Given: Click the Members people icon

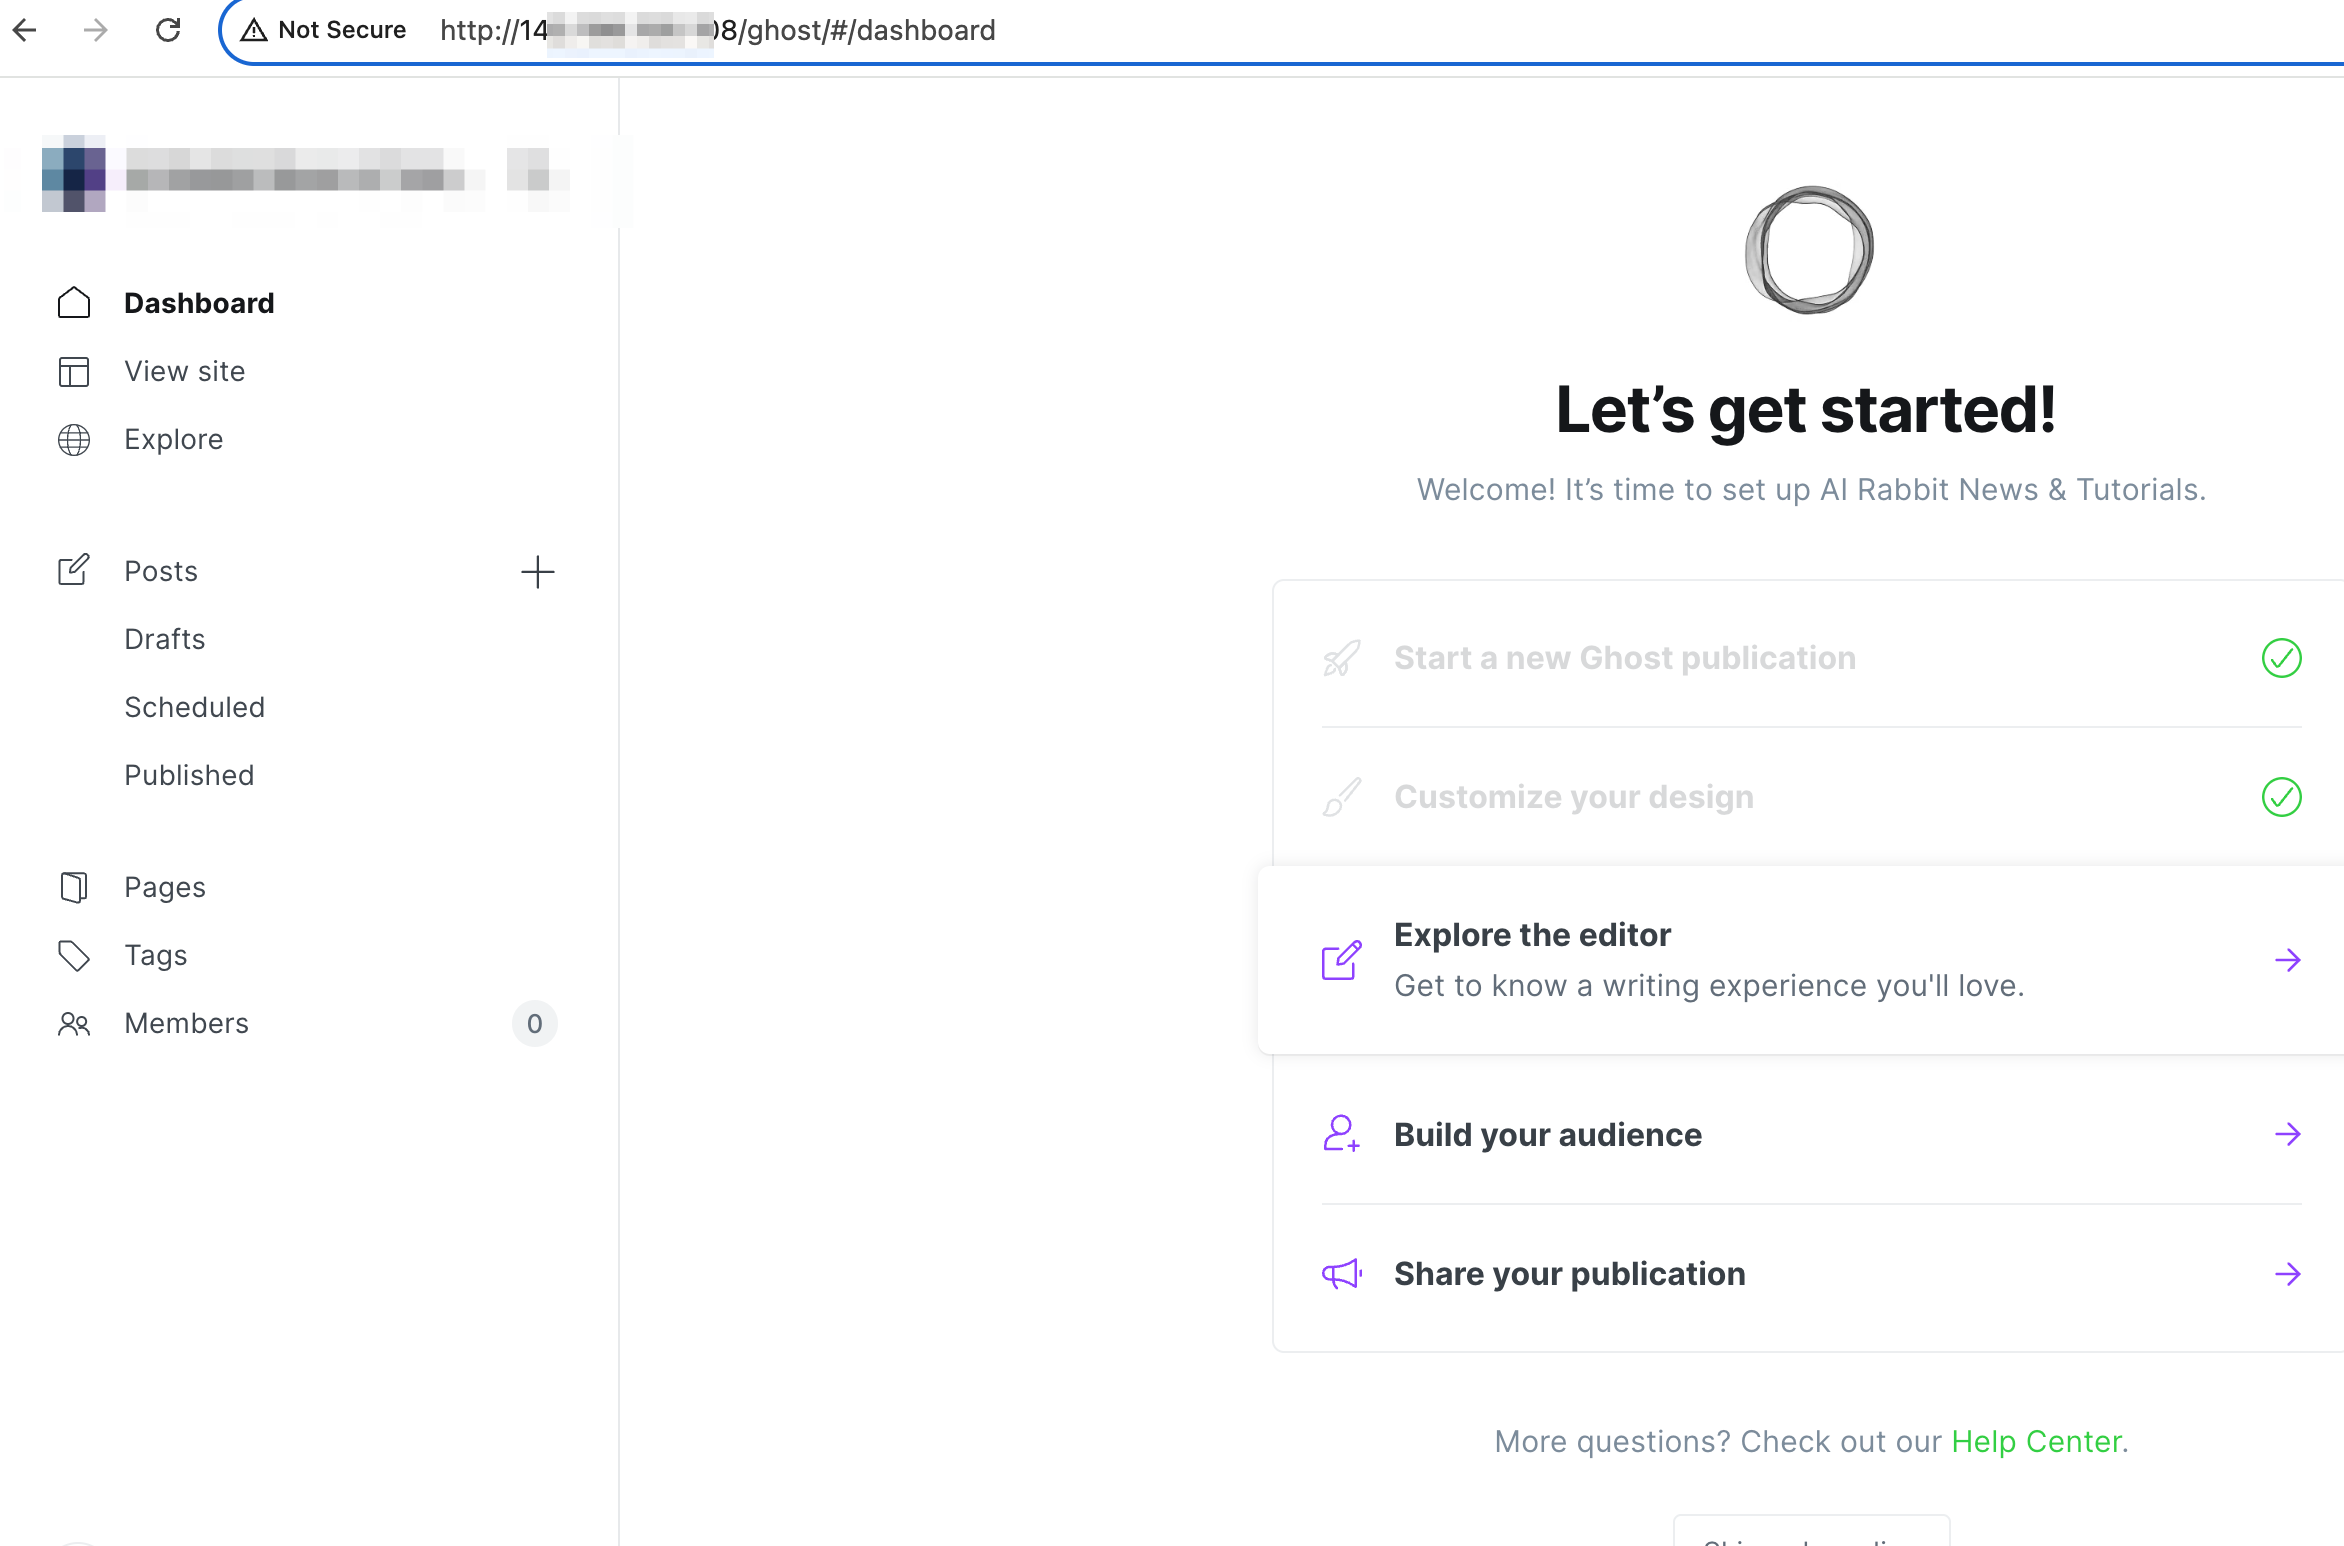Looking at the screenshot, I should pyautogui.click(x=74, y=1023).
